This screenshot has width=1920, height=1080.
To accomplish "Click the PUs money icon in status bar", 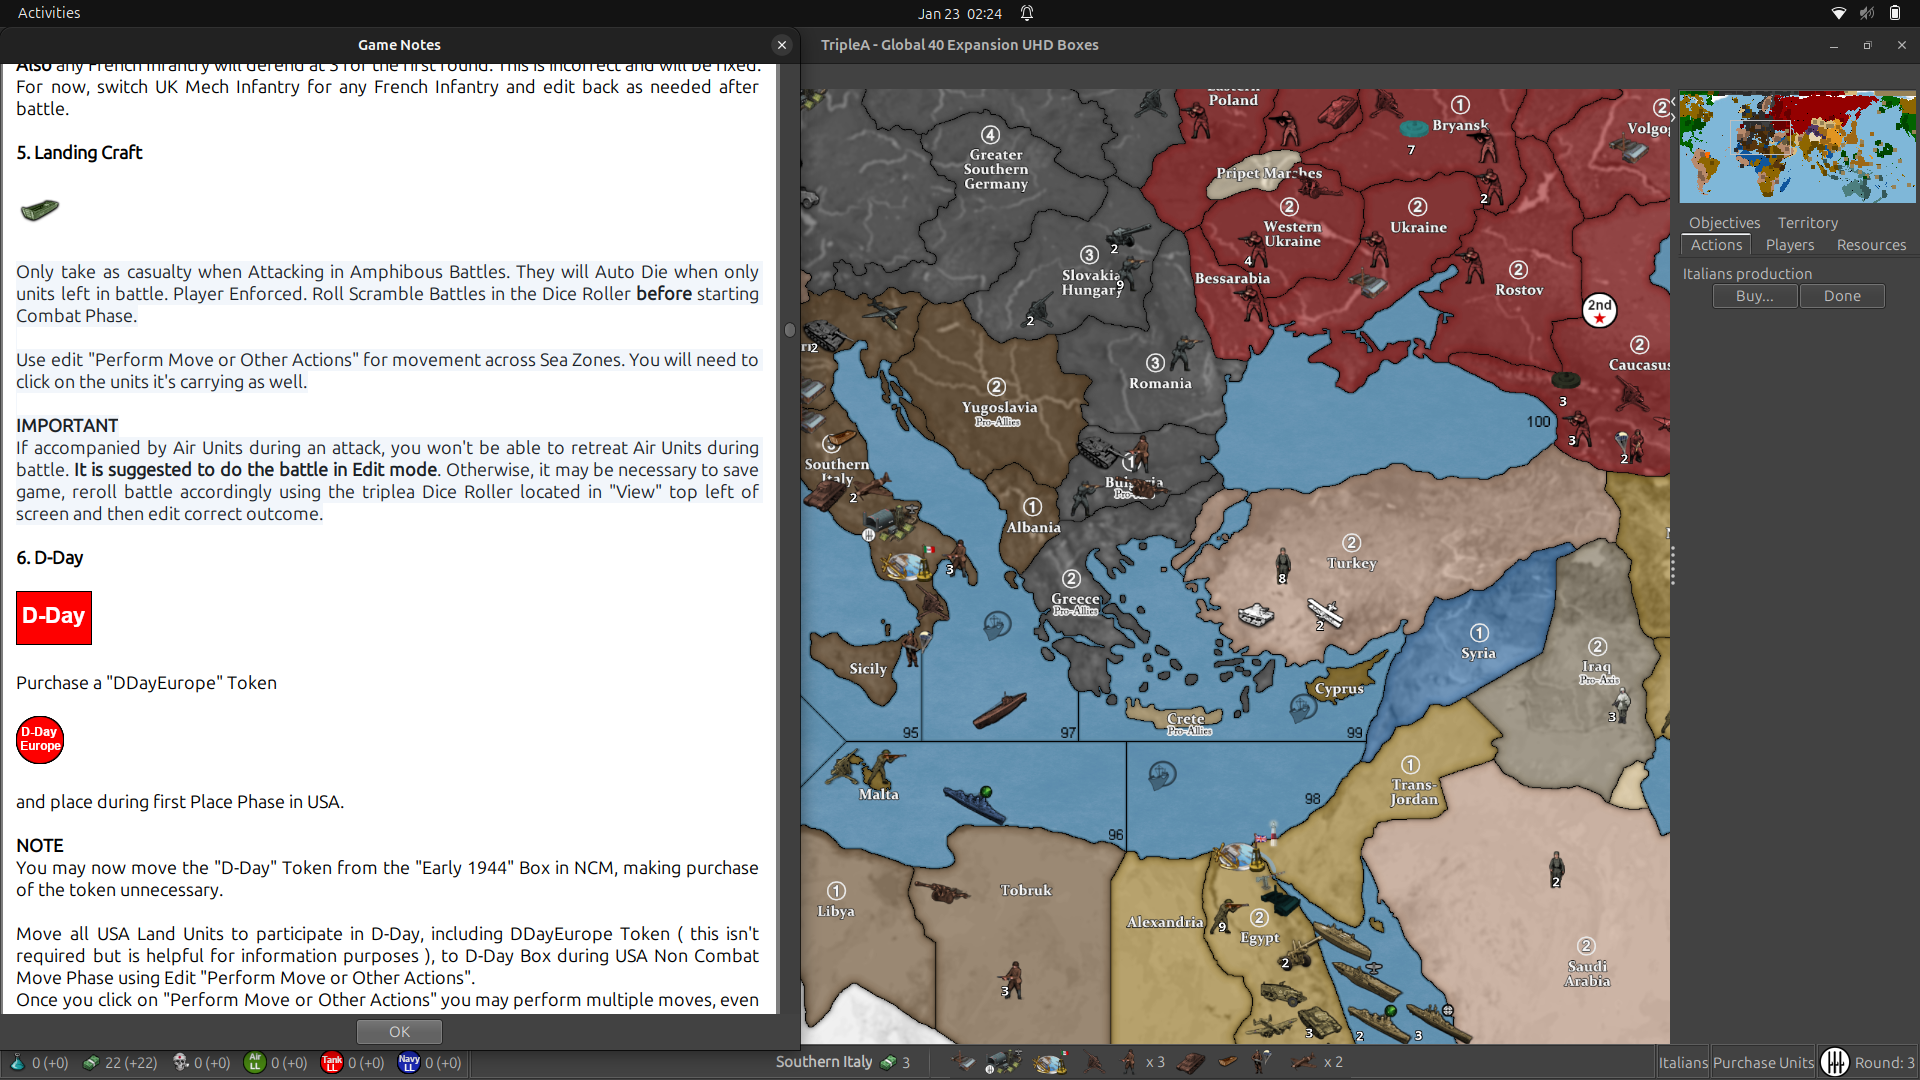I will (x=90, y=1063).
